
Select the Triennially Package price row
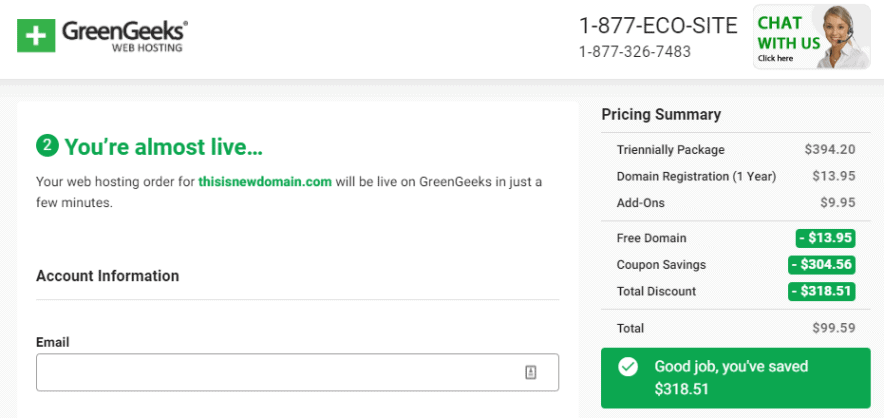click(735, 150)
